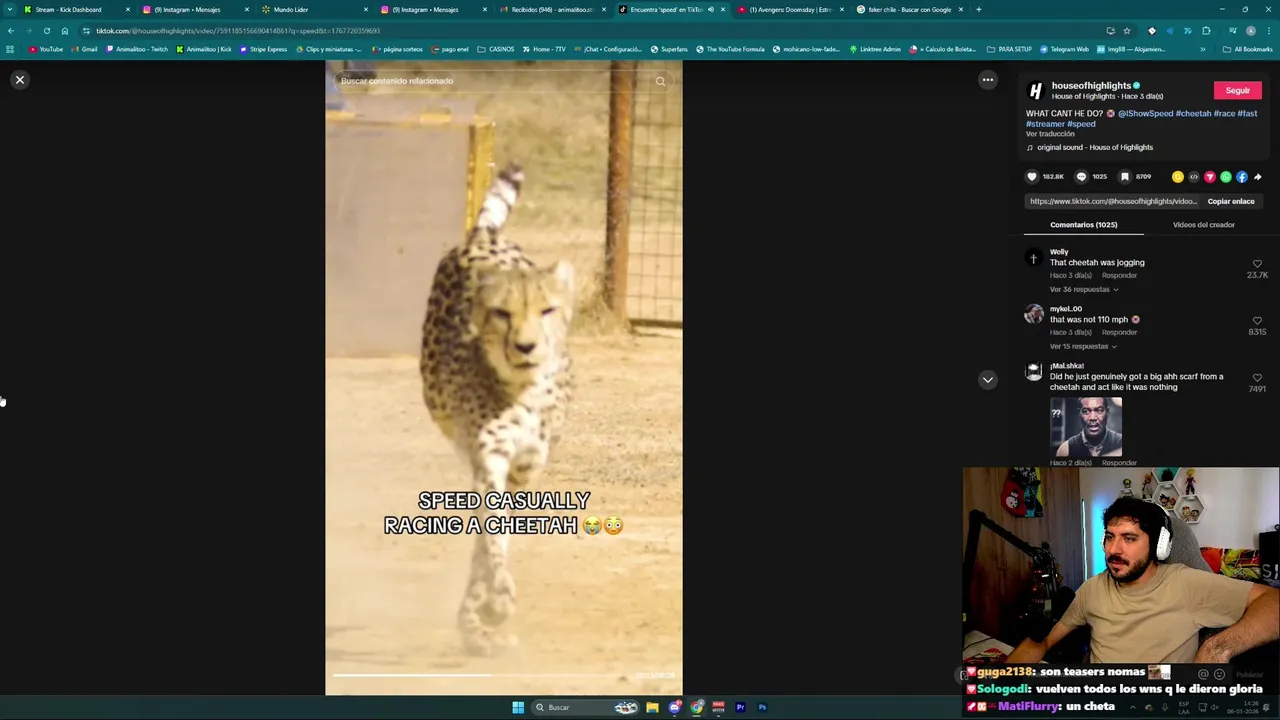Open the three-dot more options menu
Viewport: 1280px width, 720px height.
coord(987,80)
